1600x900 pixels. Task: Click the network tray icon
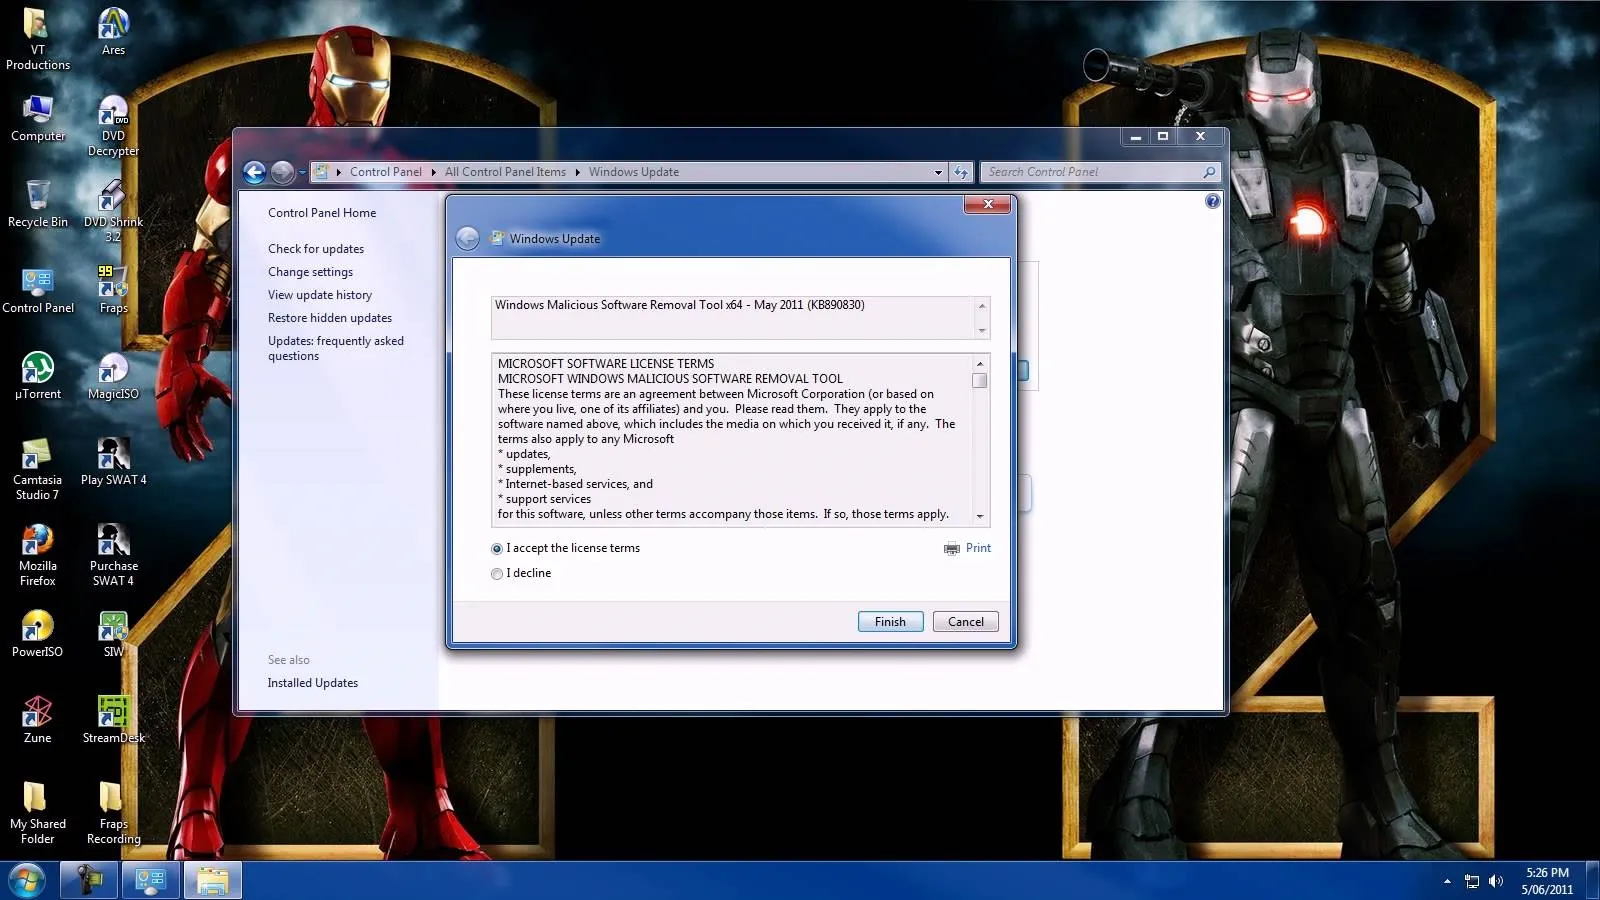1471,881
